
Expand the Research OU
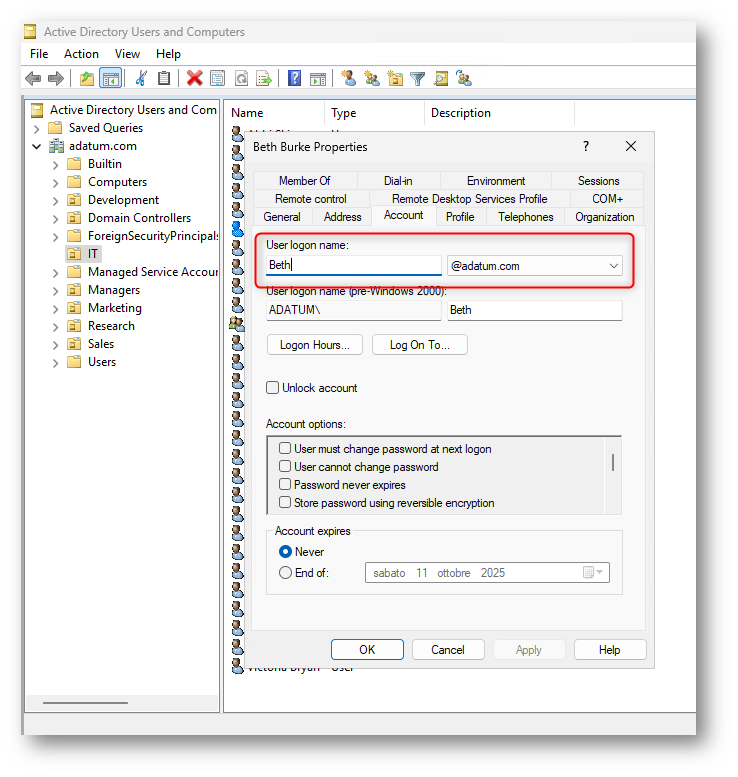tap(56, 327)
